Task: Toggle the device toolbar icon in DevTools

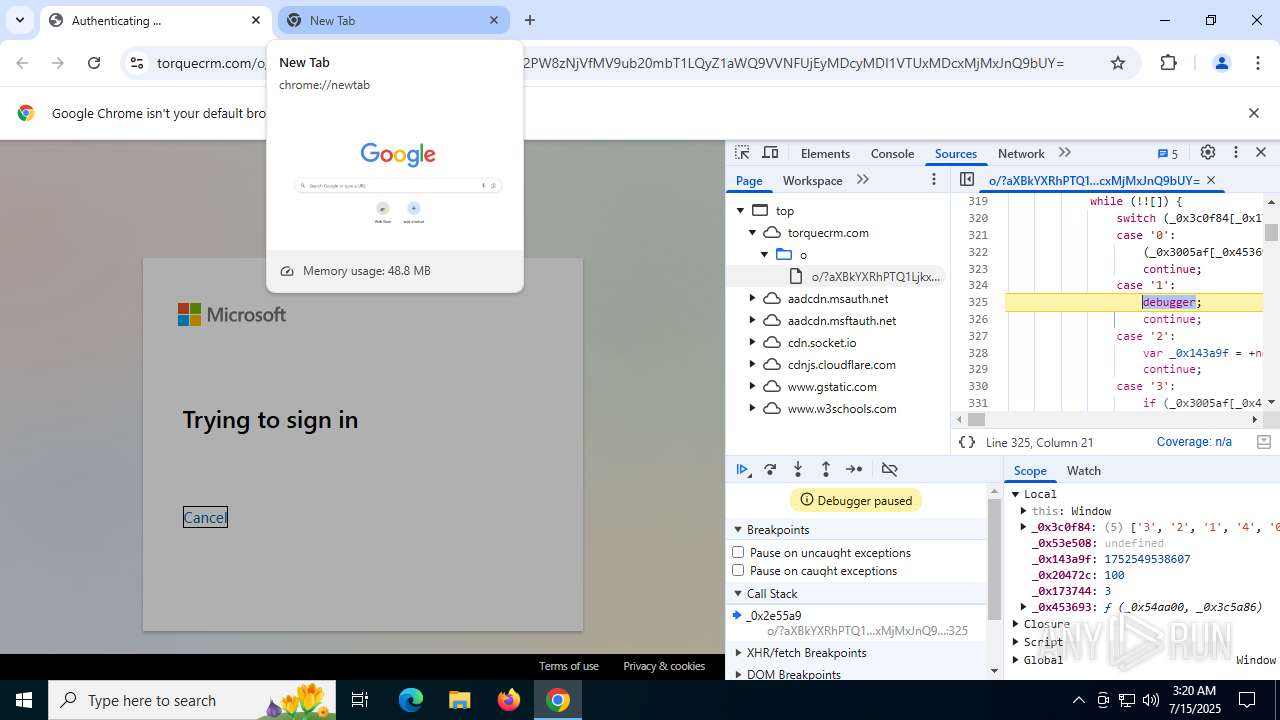Action: (770, 153)
